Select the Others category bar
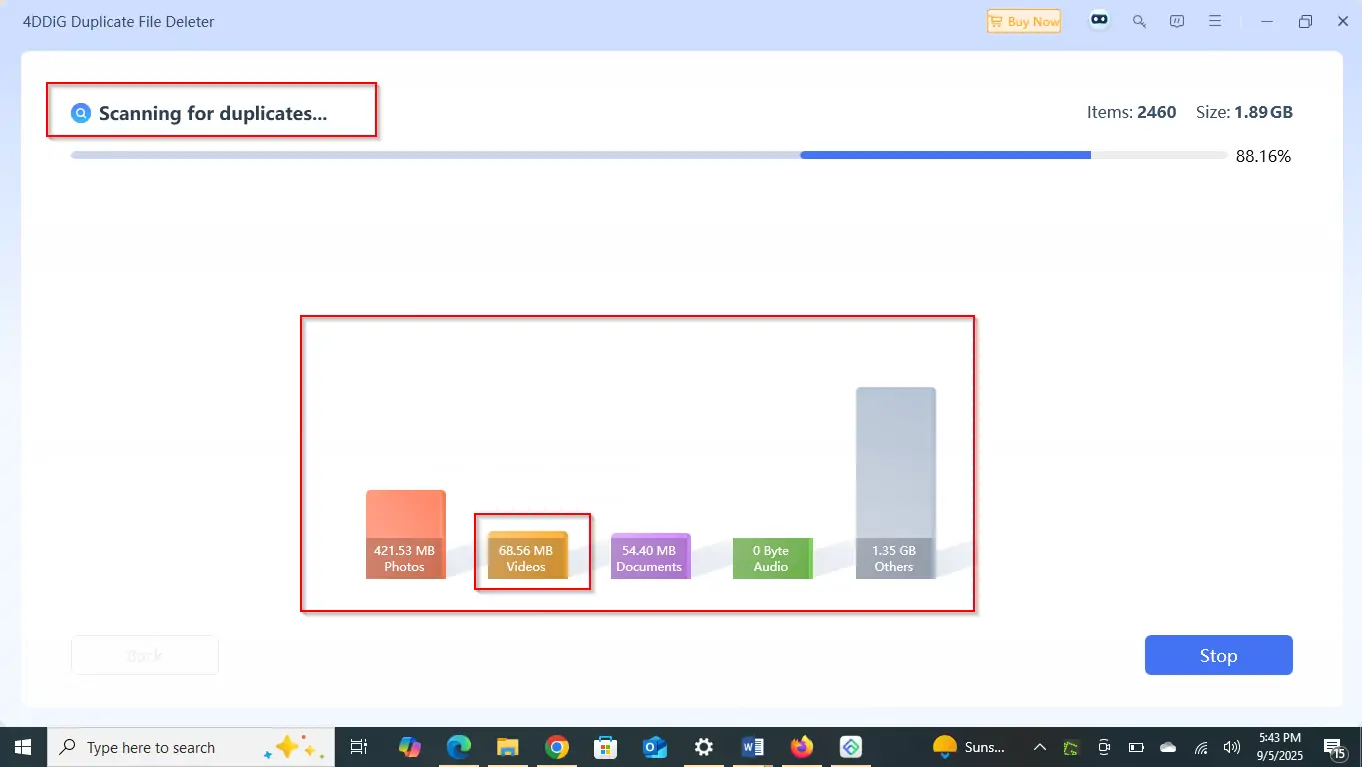Viewport: 1362px width, 767px height. click(x=895, y=483)
